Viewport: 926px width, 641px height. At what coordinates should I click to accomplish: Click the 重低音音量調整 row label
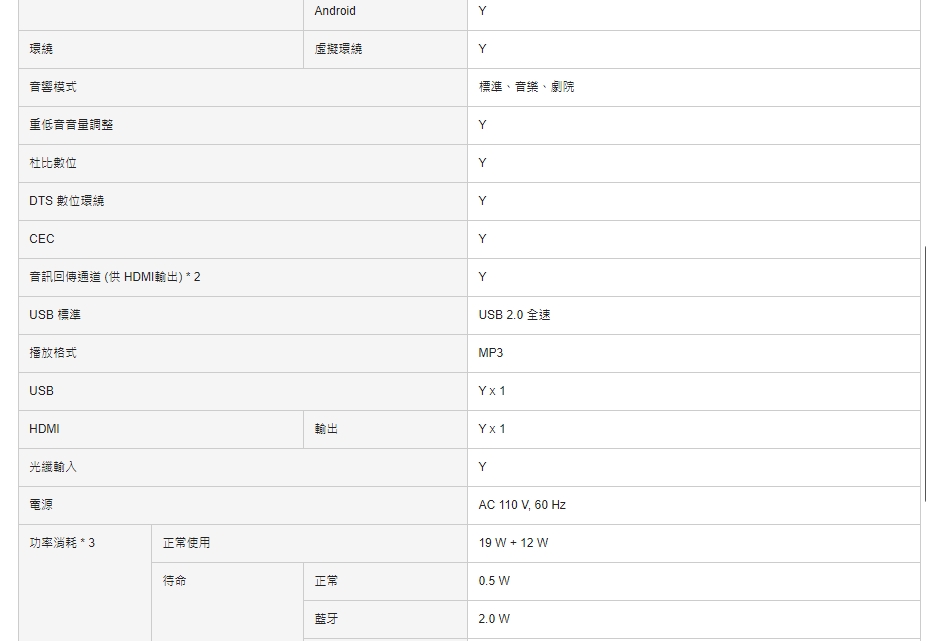click(71, 125)
